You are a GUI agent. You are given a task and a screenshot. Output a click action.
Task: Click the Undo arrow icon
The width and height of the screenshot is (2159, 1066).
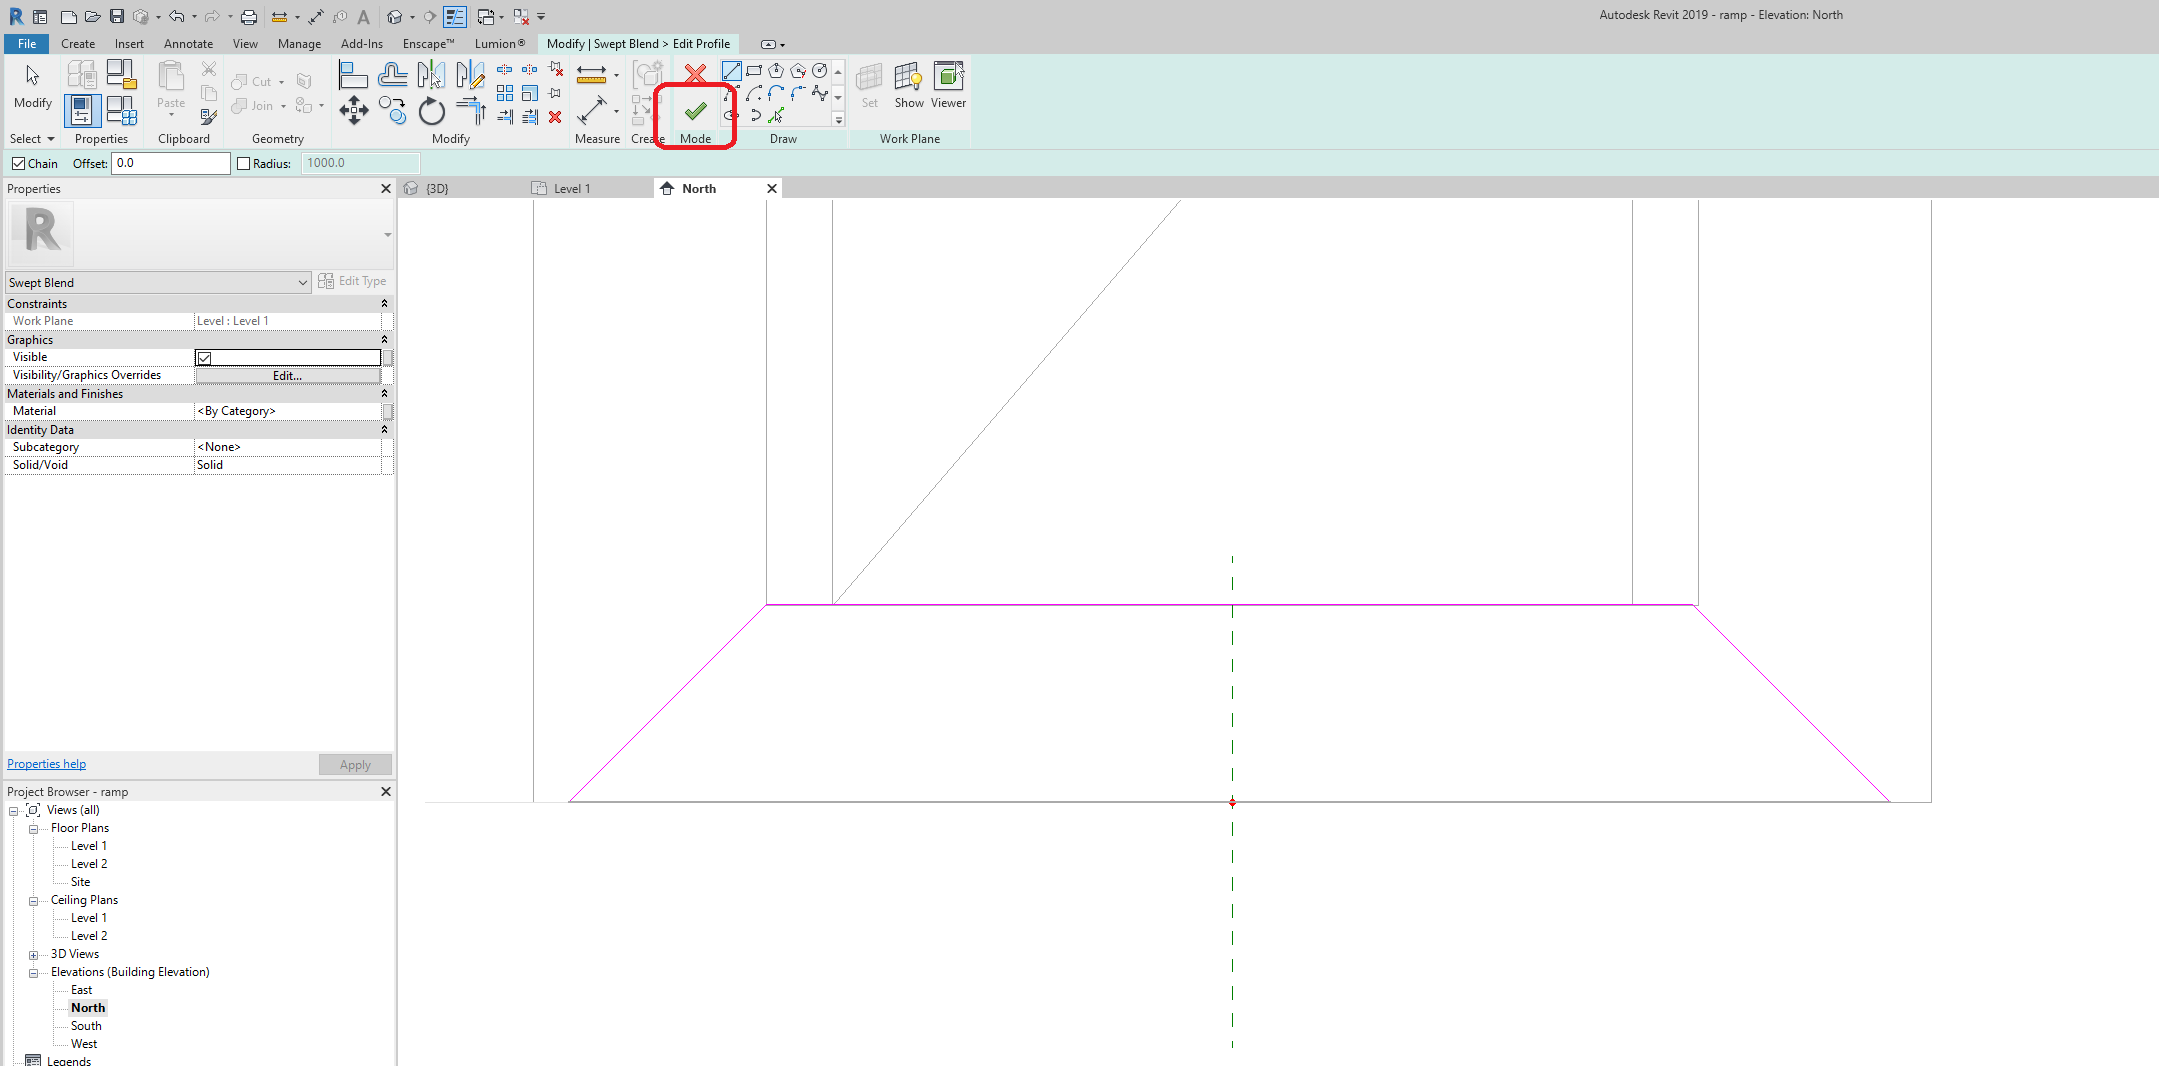(176, 17)
